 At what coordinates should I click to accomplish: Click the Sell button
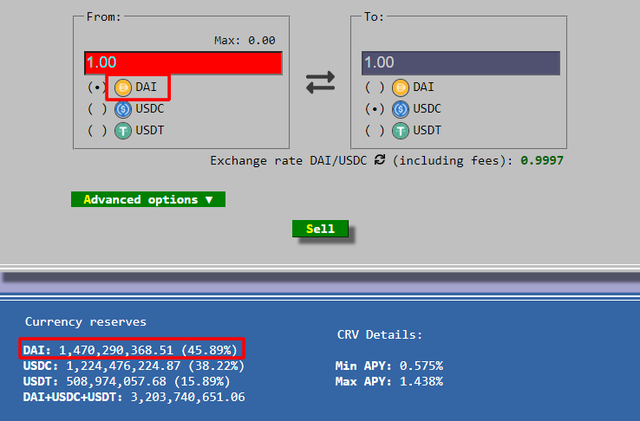coord(320,229)
